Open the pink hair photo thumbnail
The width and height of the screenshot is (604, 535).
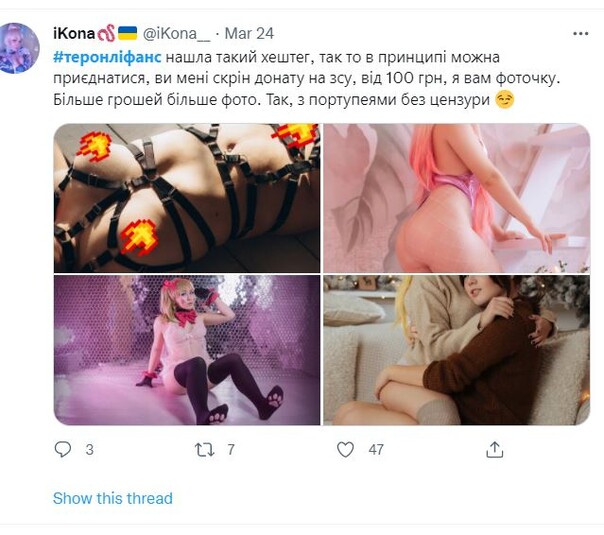(x=456, y=198)
